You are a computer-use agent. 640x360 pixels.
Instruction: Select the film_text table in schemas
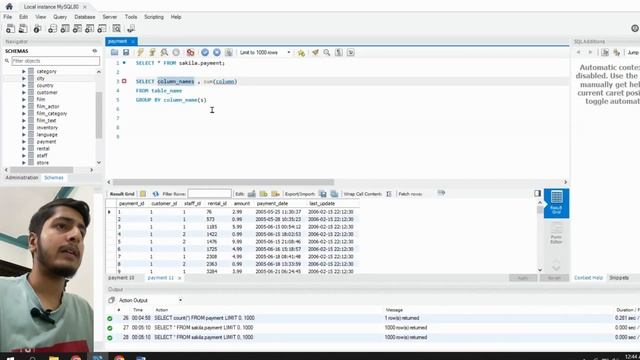(x=46, y=120)
